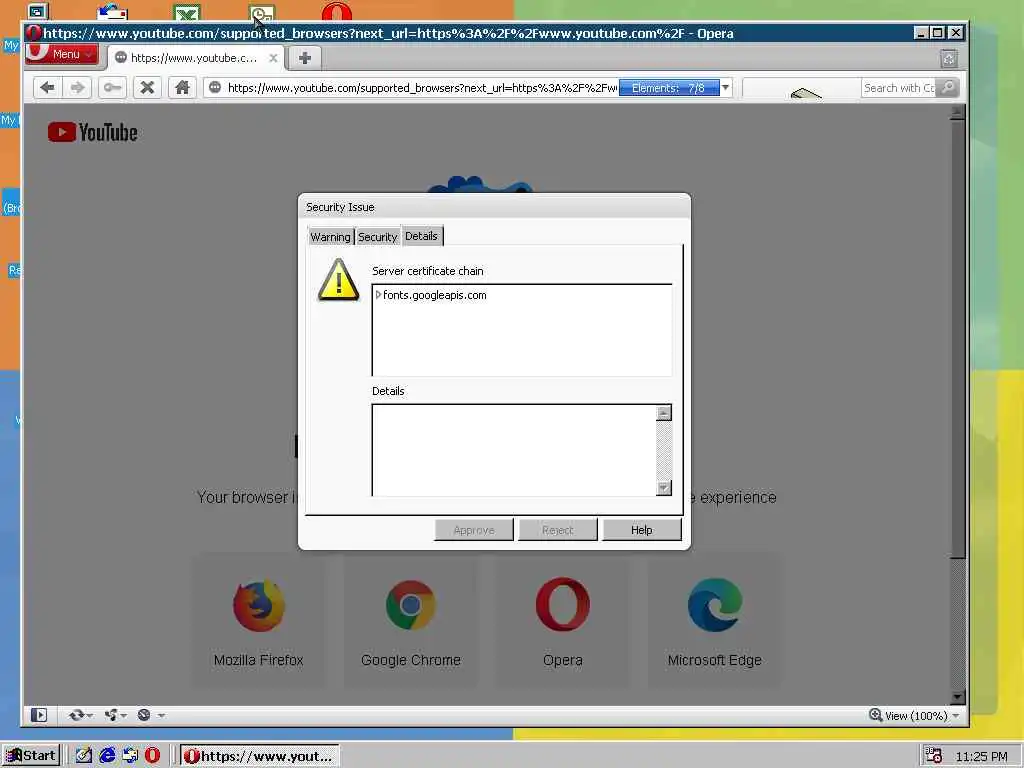
Task: Launch Internet Explorer from quick launch
Action: [107, 756]
